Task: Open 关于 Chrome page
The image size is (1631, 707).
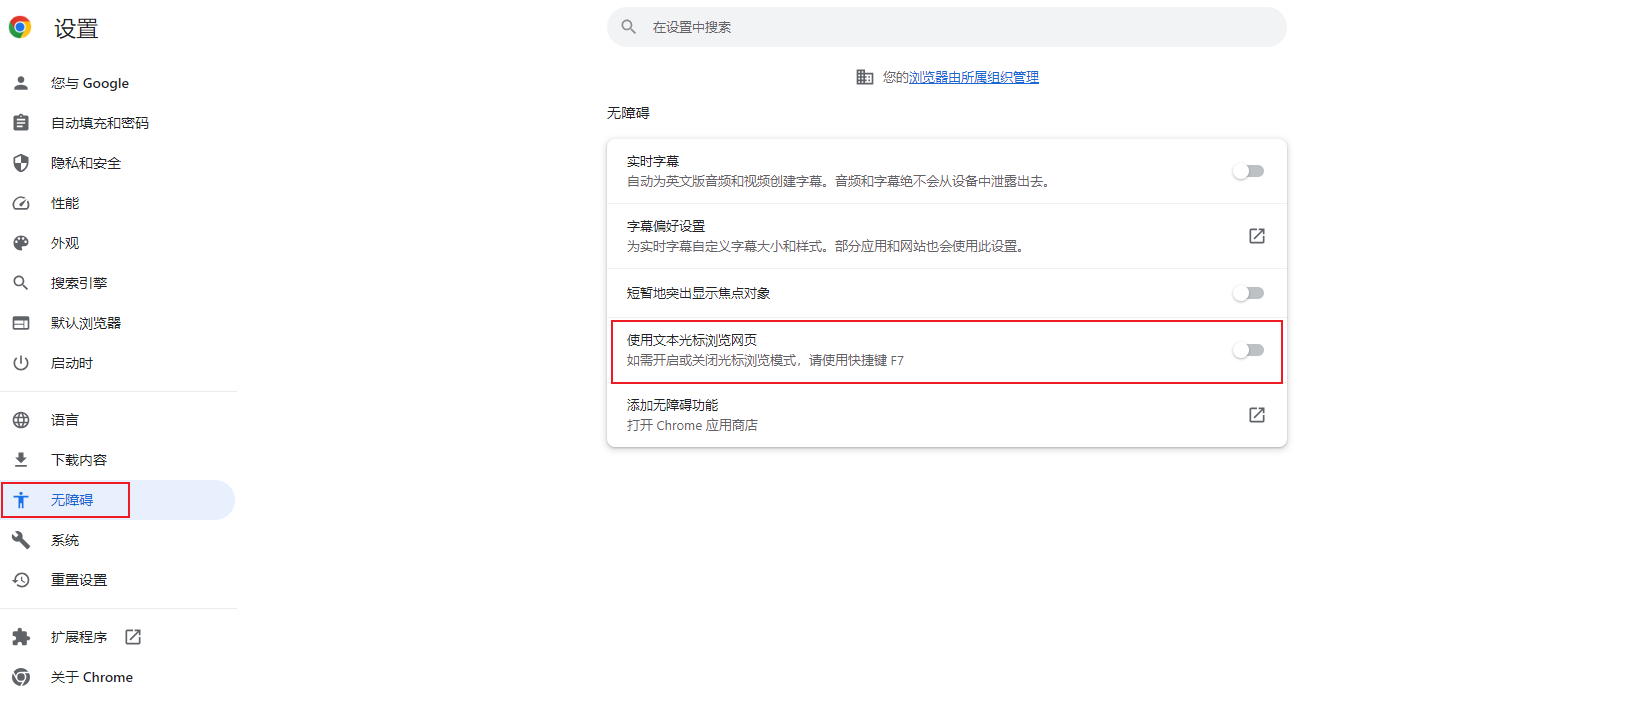Action: pyautogui.click(x=91, y=677)
